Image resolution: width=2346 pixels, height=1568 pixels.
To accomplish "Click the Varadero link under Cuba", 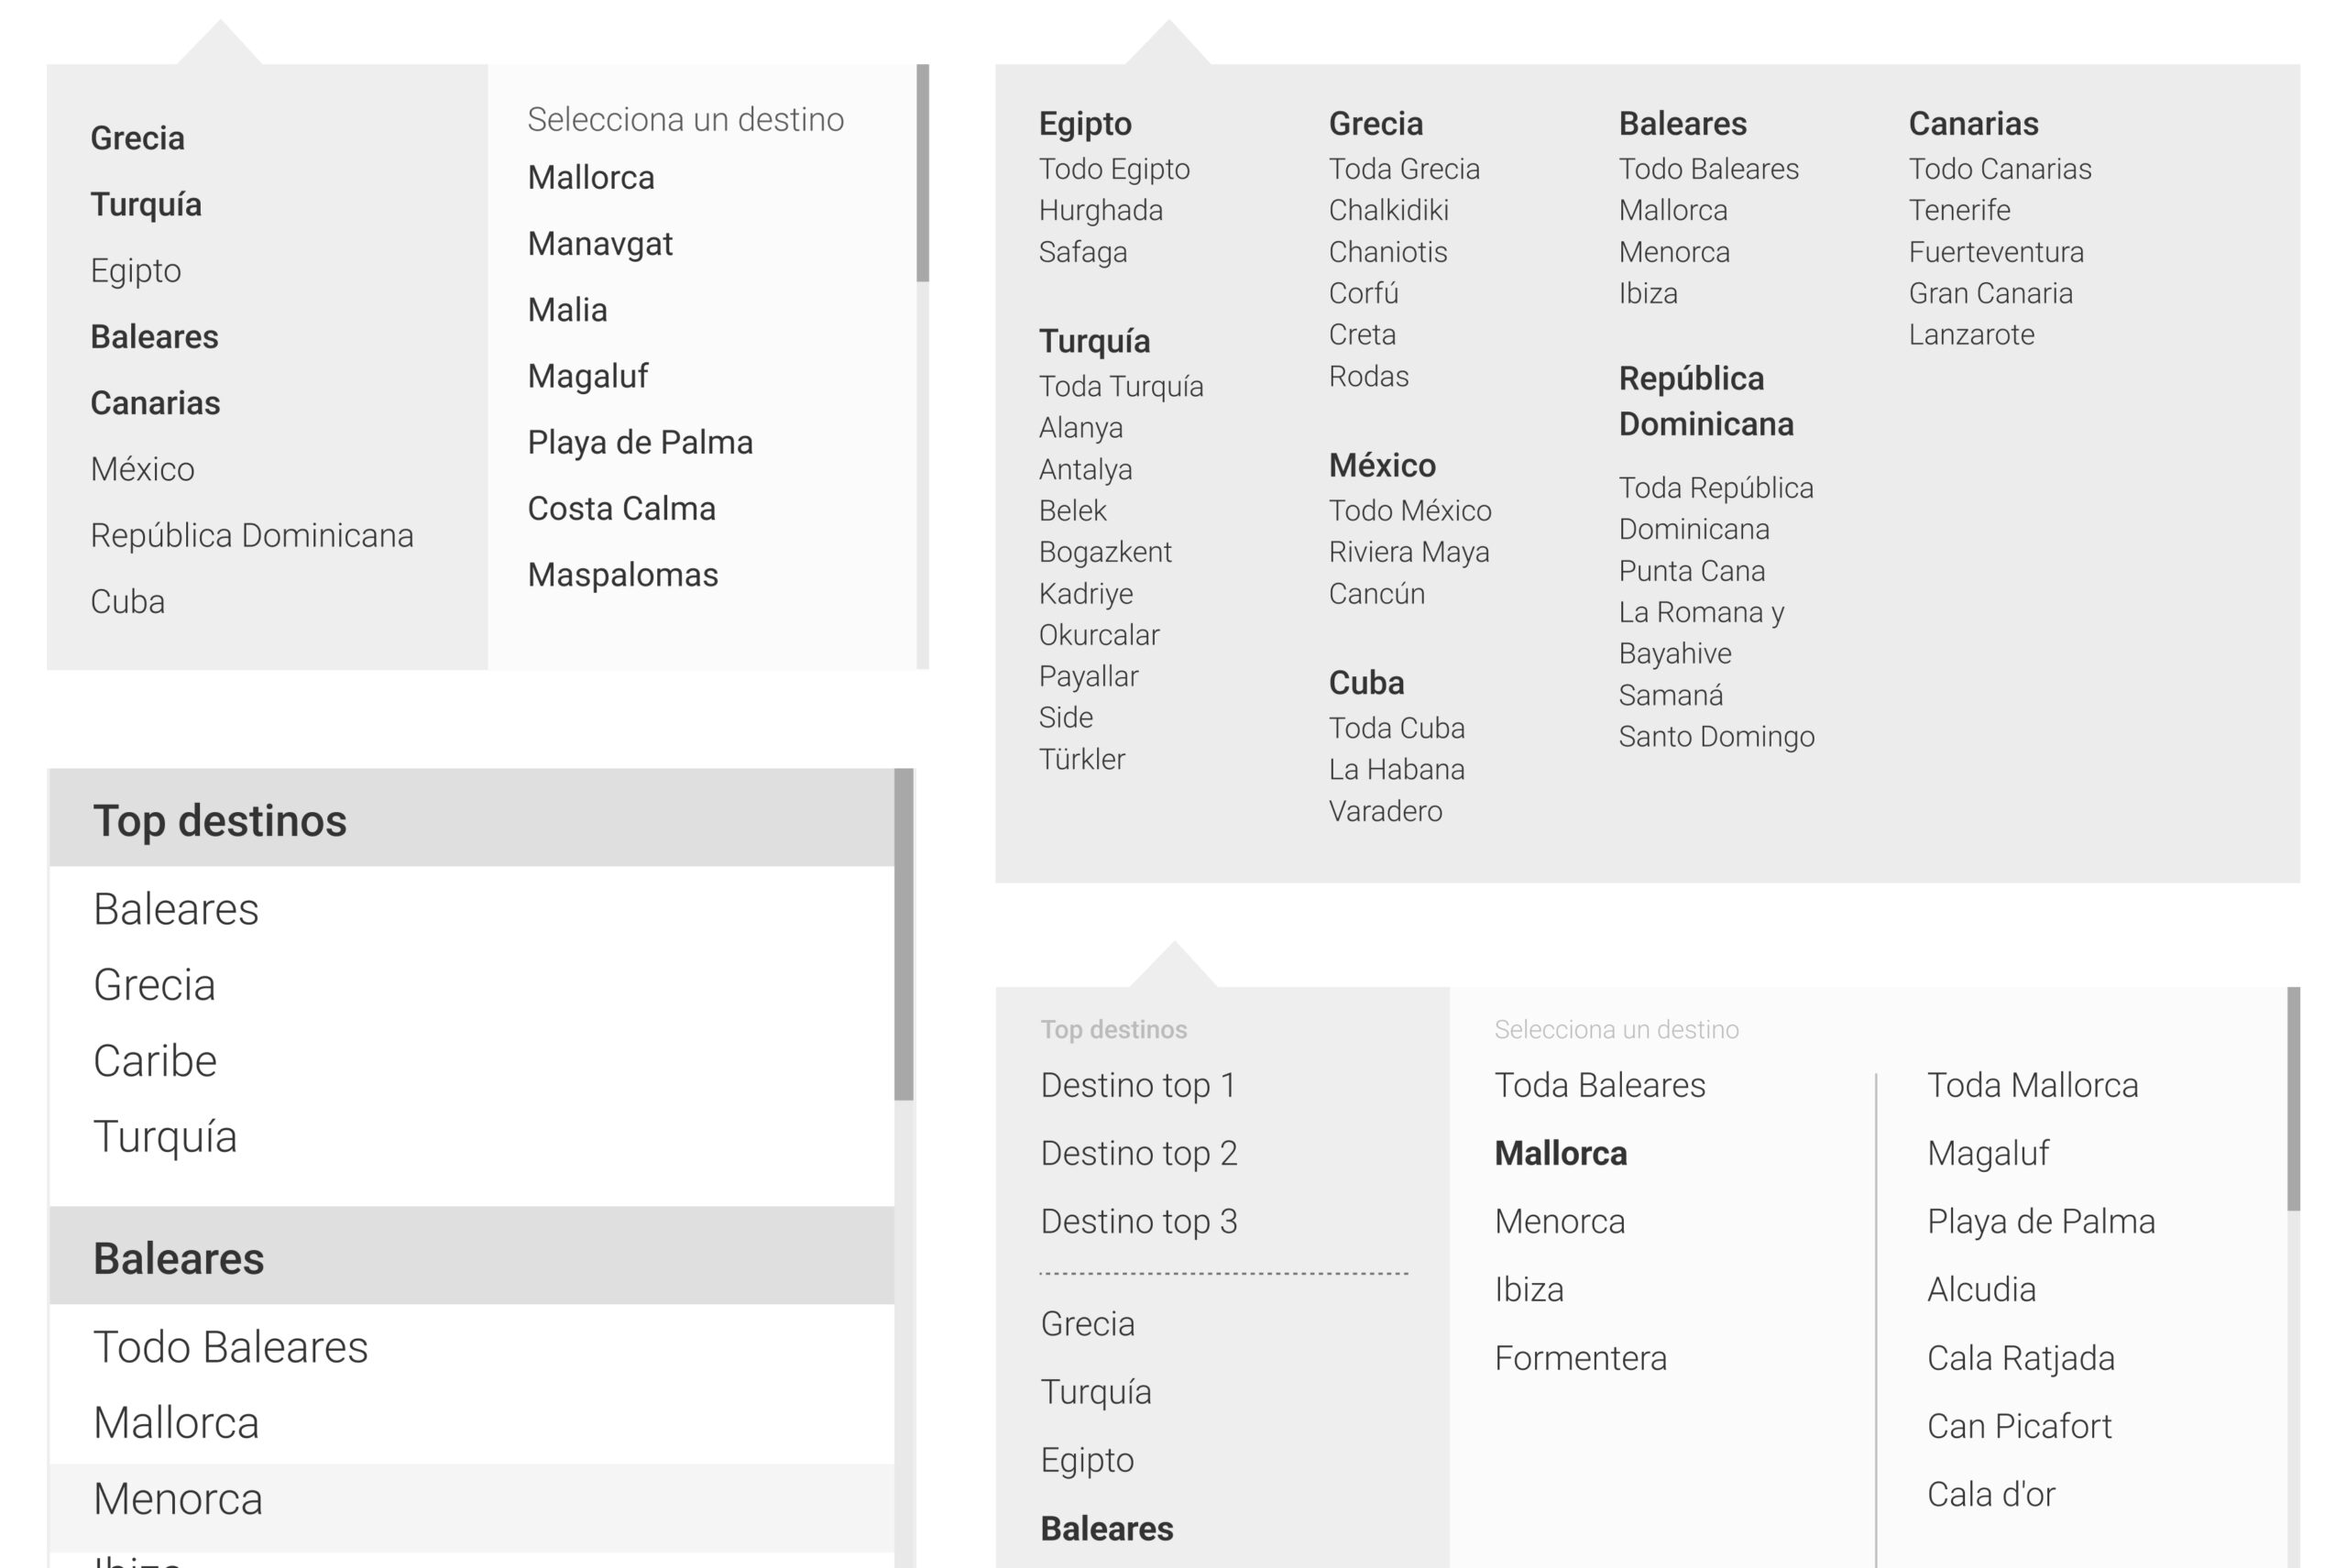I will pyautogui.click(x=1385, y=811).
